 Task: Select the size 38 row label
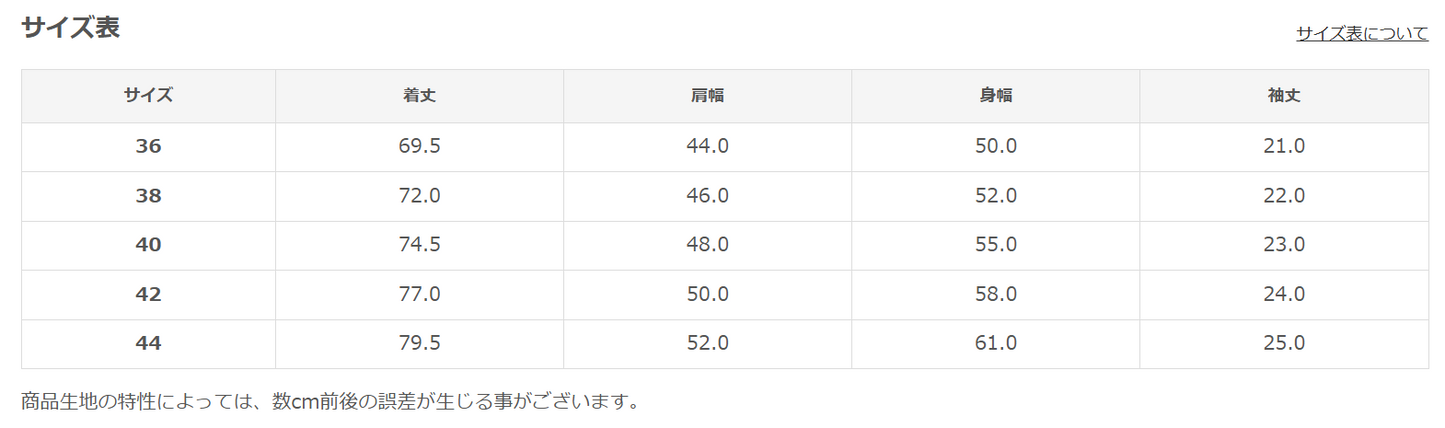(148, 196)
